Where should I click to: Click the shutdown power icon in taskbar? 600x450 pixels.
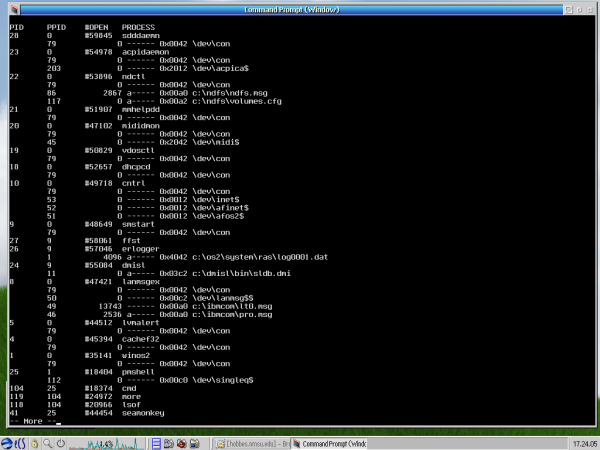(x=60, y=443)
